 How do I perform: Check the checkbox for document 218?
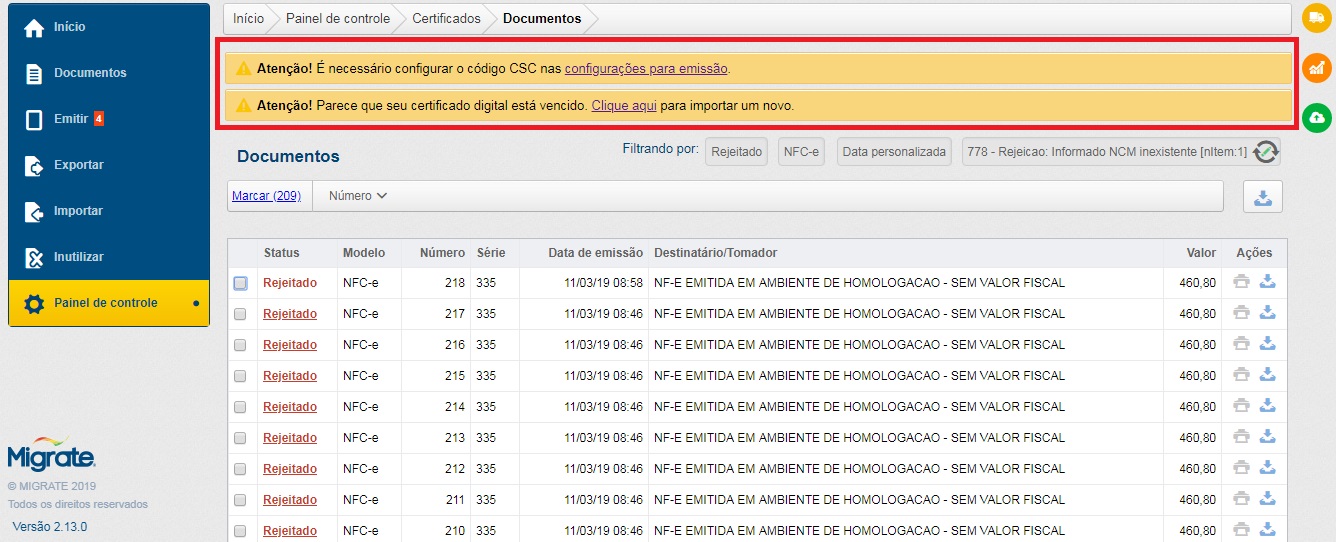[240, 283]
